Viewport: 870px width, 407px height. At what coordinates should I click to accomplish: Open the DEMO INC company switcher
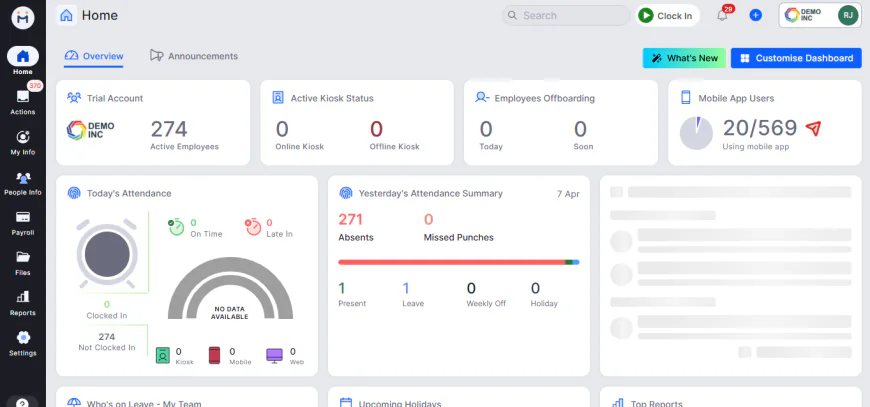click(804, 15)
